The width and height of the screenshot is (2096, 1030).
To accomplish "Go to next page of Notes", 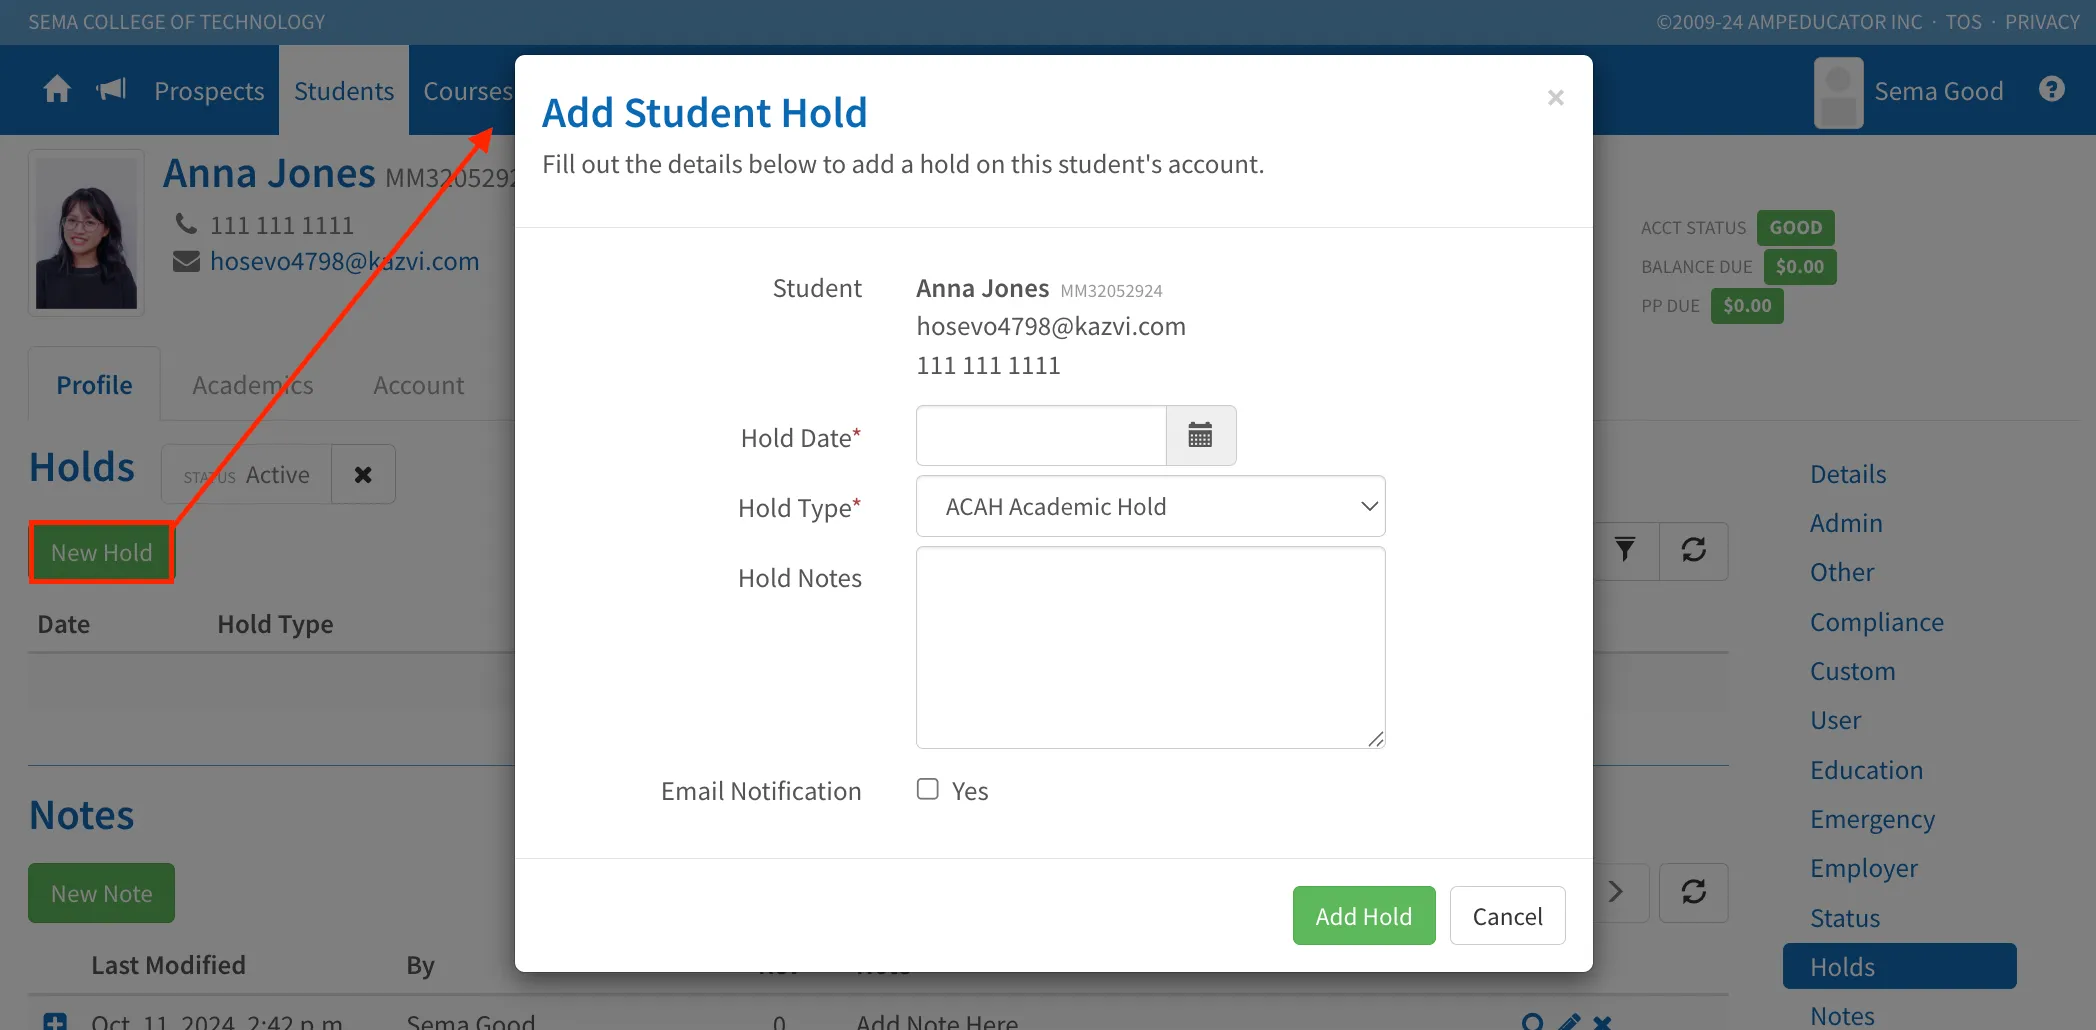I will [x=1617, y=892].
